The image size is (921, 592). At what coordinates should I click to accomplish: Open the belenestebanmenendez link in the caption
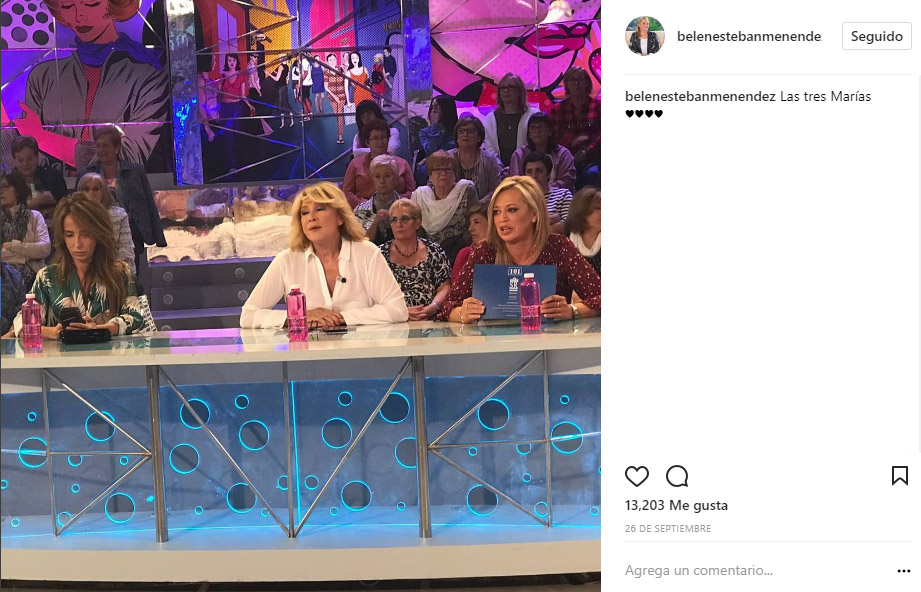[x=700, y=96]
